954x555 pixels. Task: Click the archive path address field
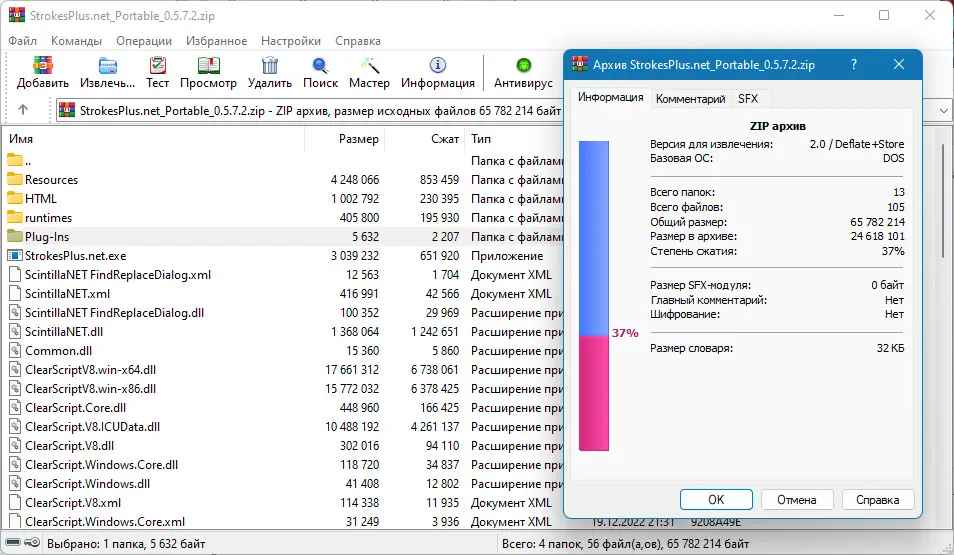(x=310, y=111)
